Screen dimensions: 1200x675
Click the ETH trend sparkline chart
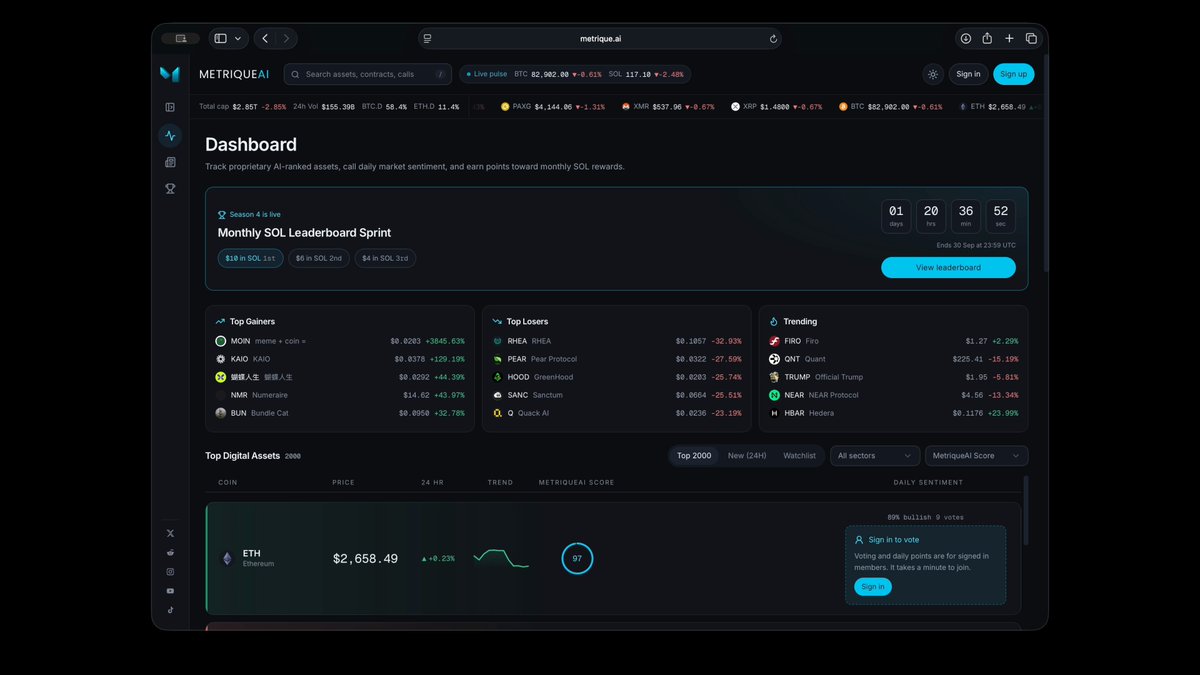pyautogui.click(x=501, y=558)
